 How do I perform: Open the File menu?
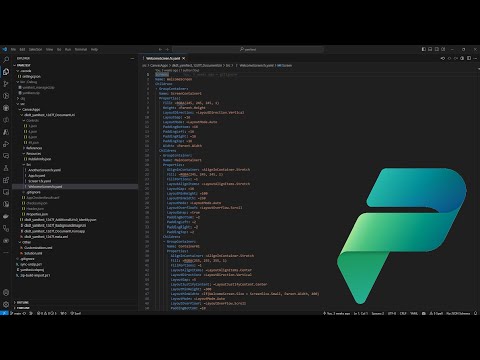coord(13,49)
